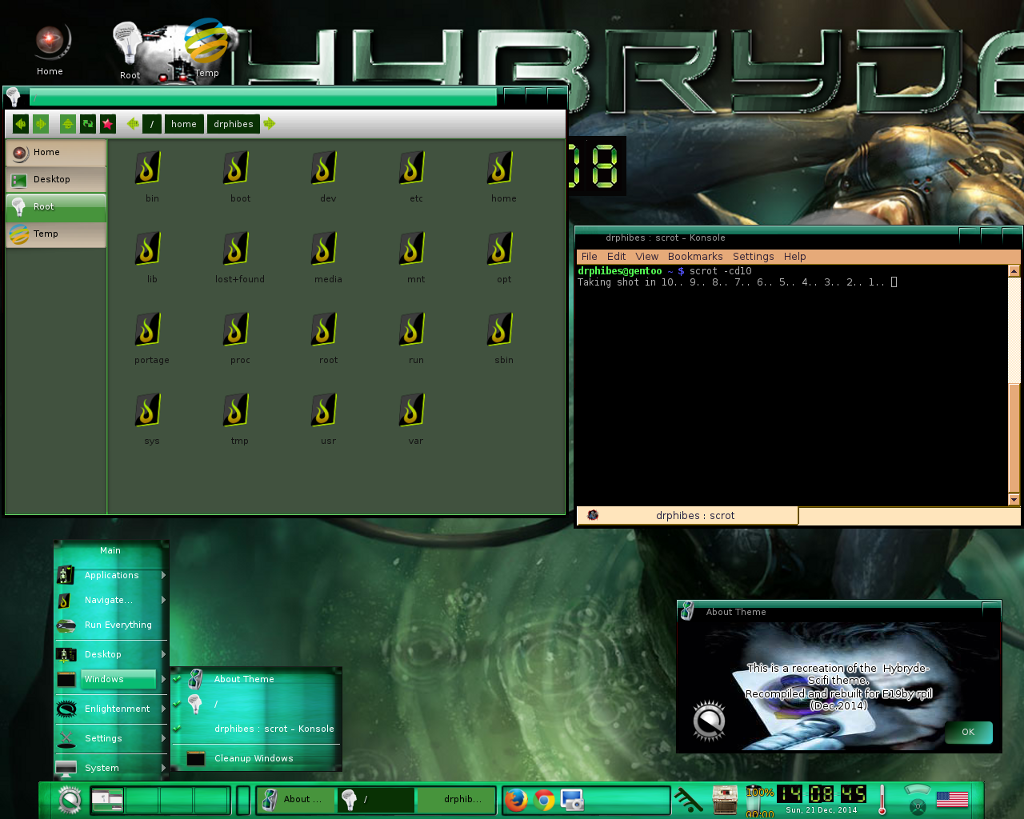Select Windows entry in Main menu
Image resolution: width=1024 pixels, height=819 pixels.
[111, 679]
